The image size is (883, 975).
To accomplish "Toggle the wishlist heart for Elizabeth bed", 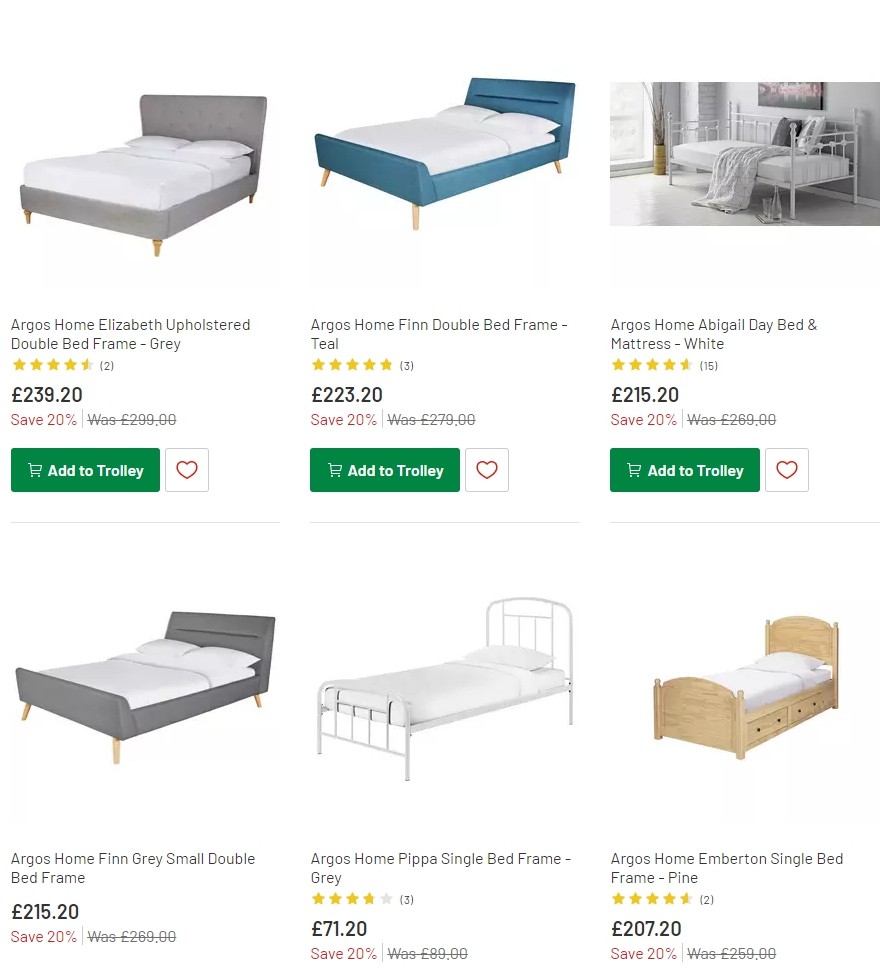I will point(187,470).
